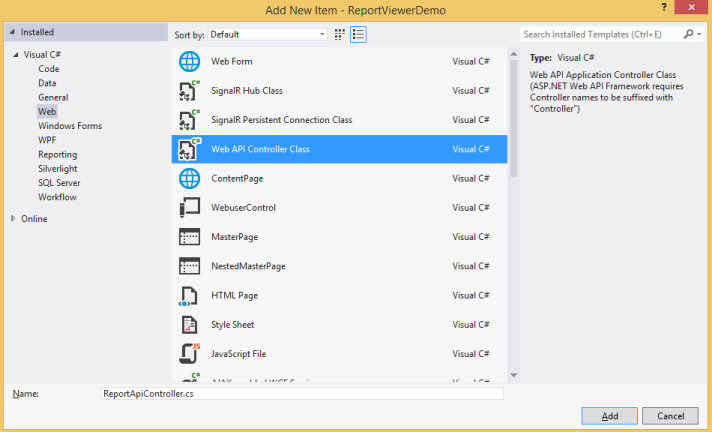
Task: Select the HTML Page template text
Action: 234,296
